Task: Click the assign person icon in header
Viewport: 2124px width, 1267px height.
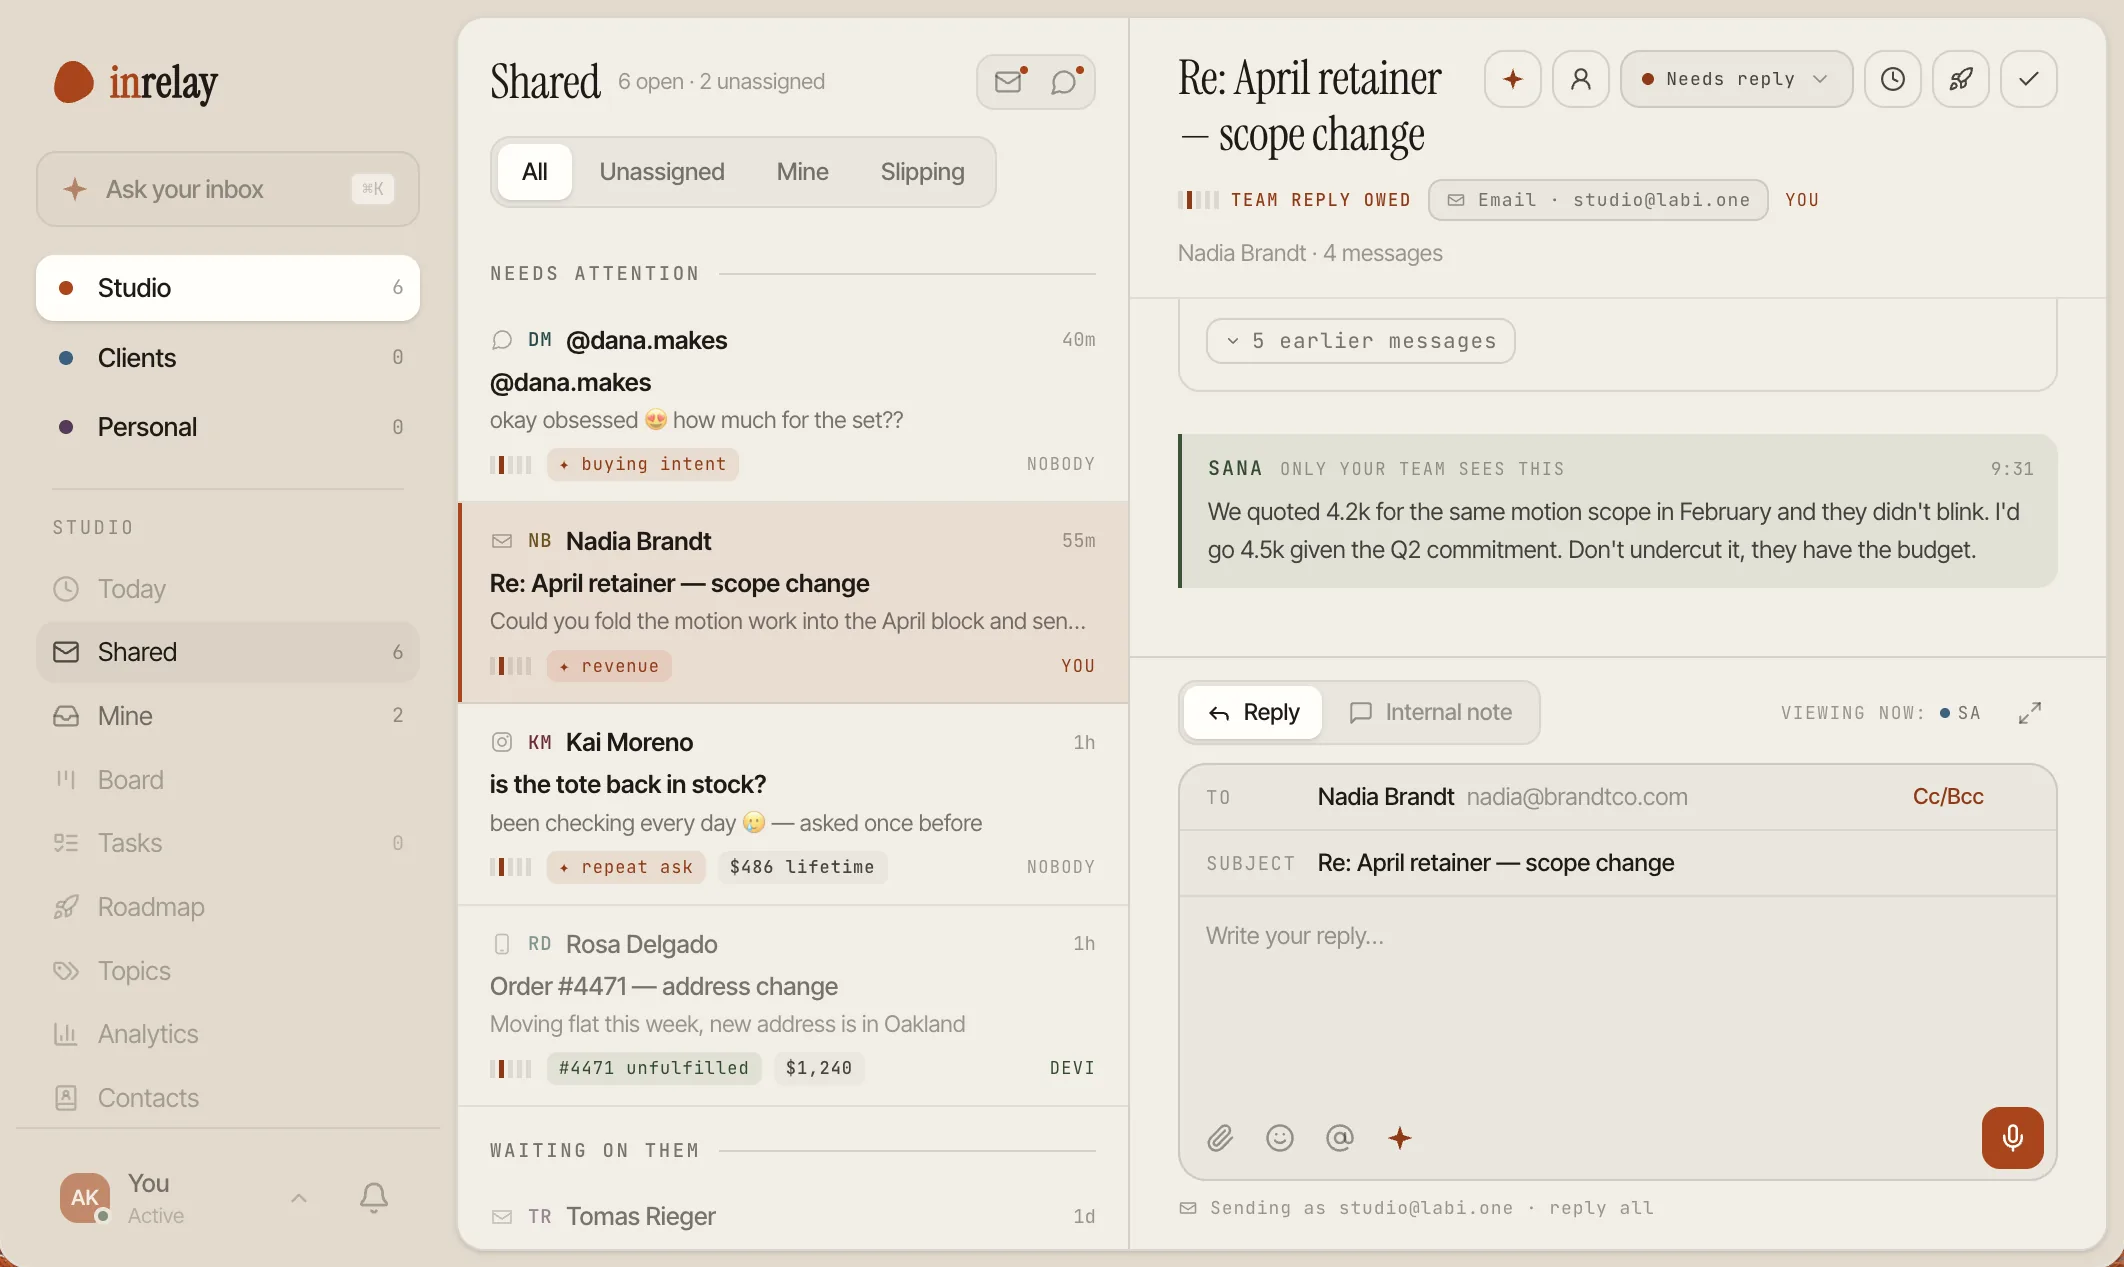Action: tap(1580, 79)
